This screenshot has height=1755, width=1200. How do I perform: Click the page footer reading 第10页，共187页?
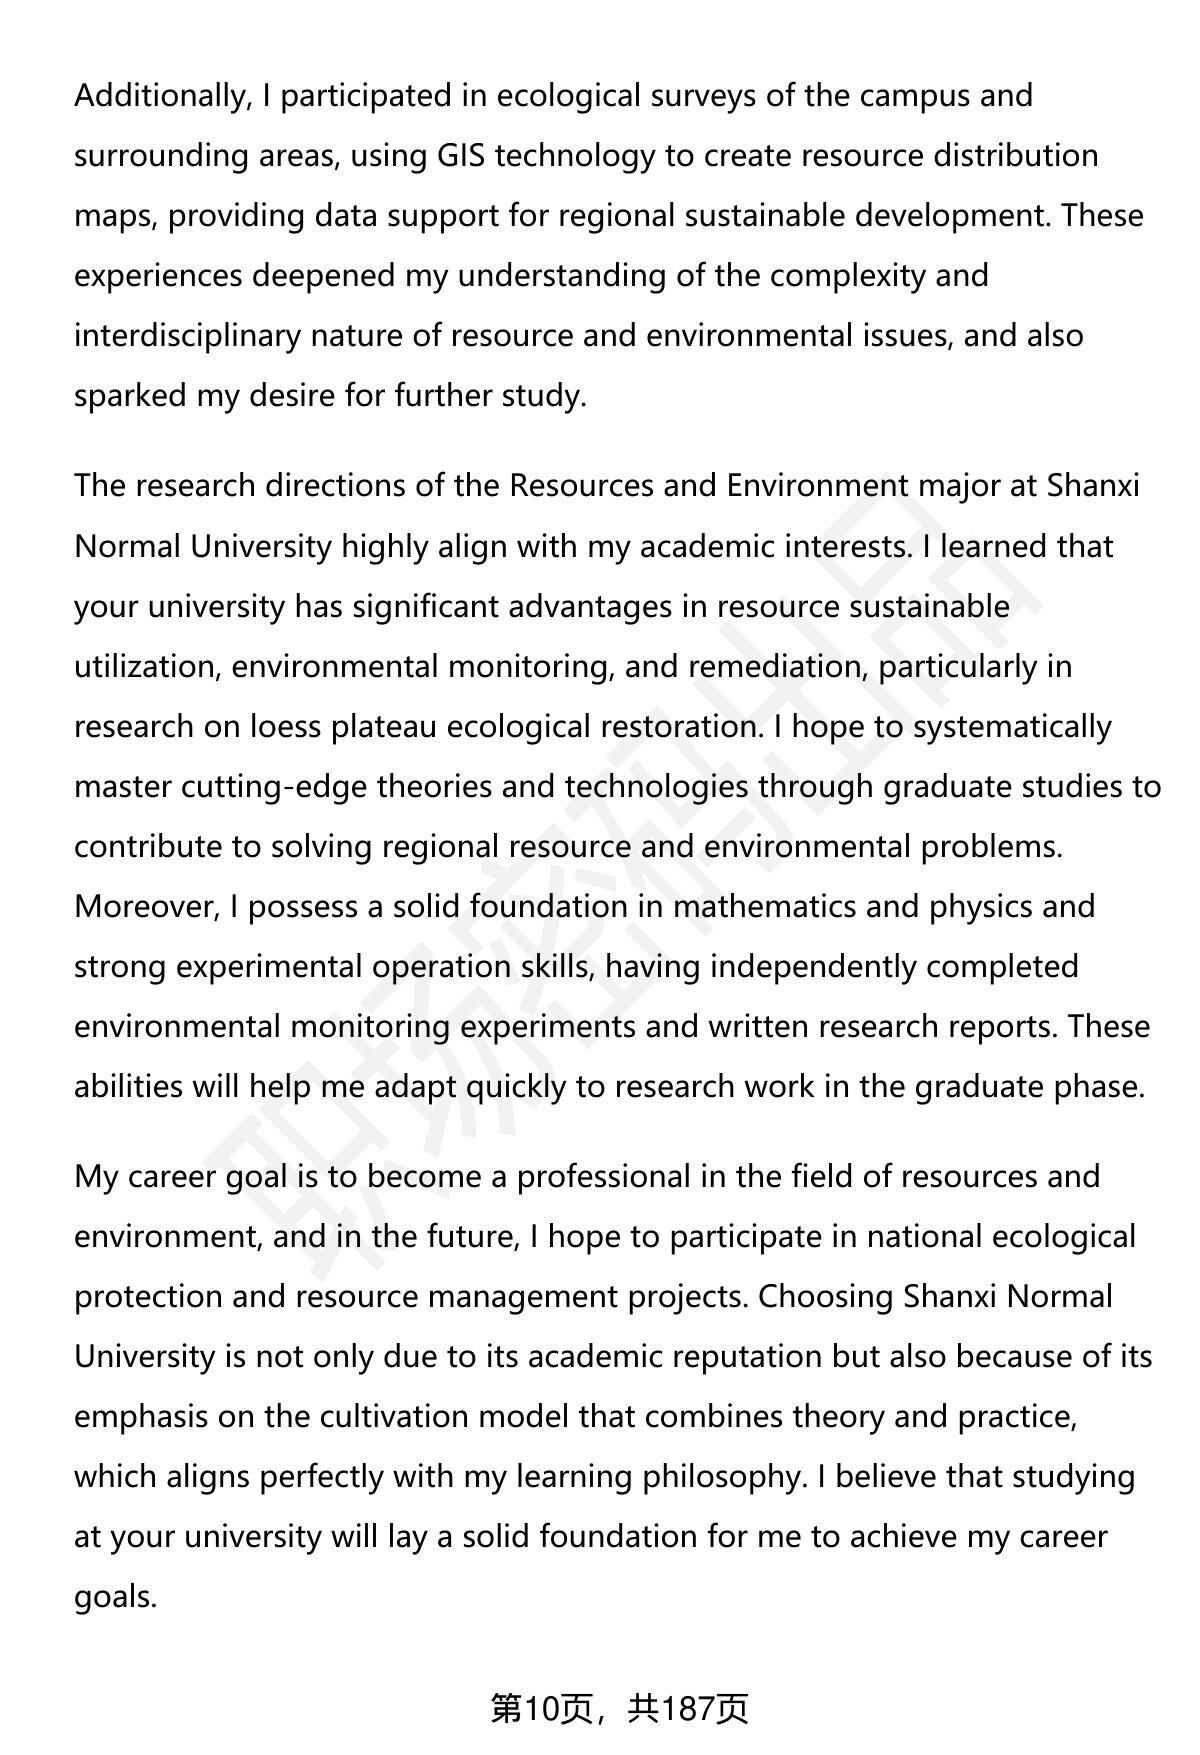pos(619,1709)
